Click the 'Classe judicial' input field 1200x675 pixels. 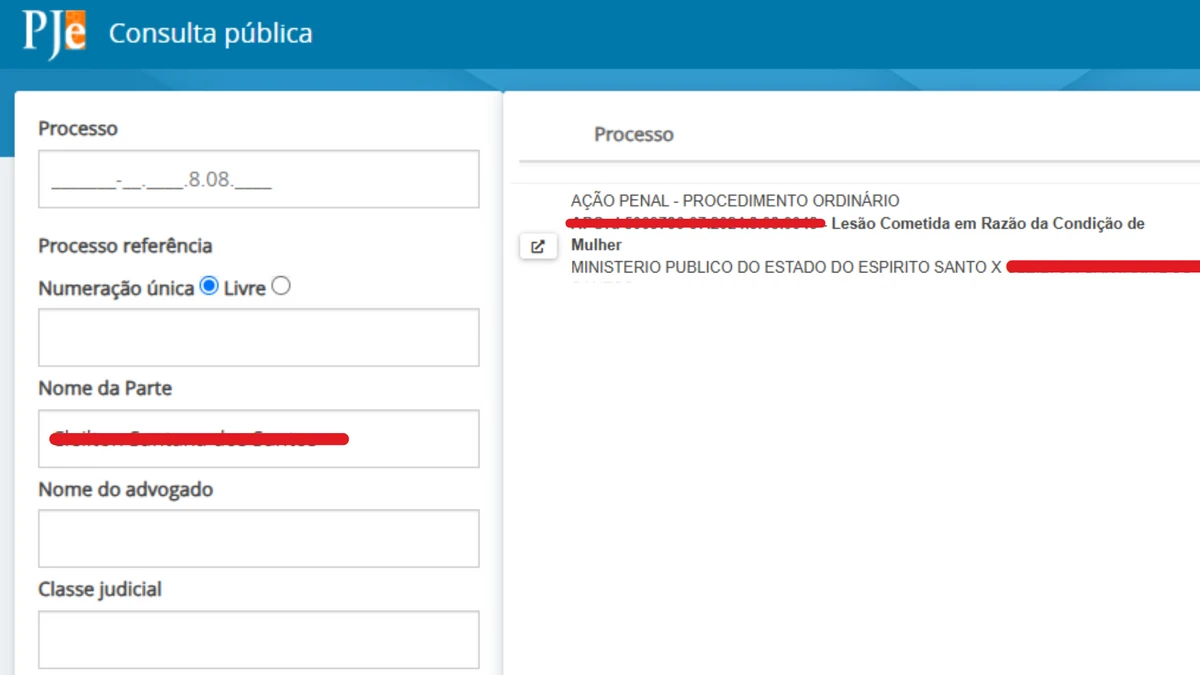pos(258,638)
